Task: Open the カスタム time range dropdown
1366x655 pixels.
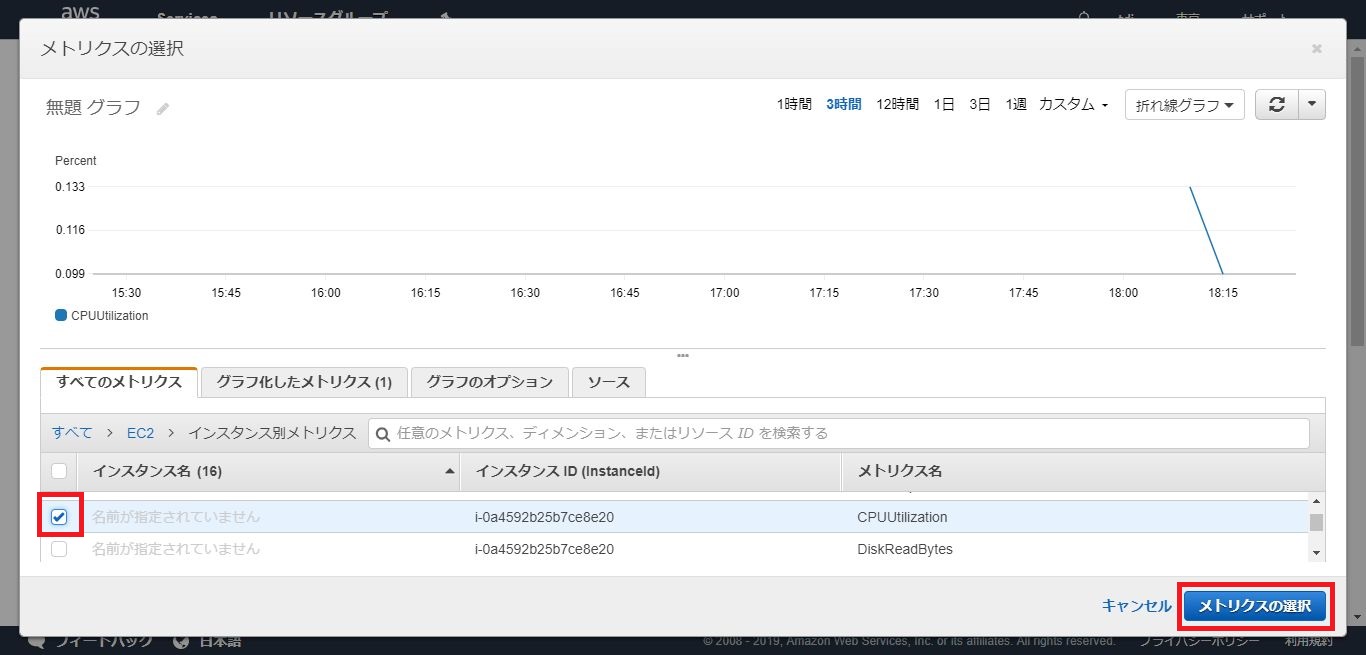Action: [x=1073, y=105]
